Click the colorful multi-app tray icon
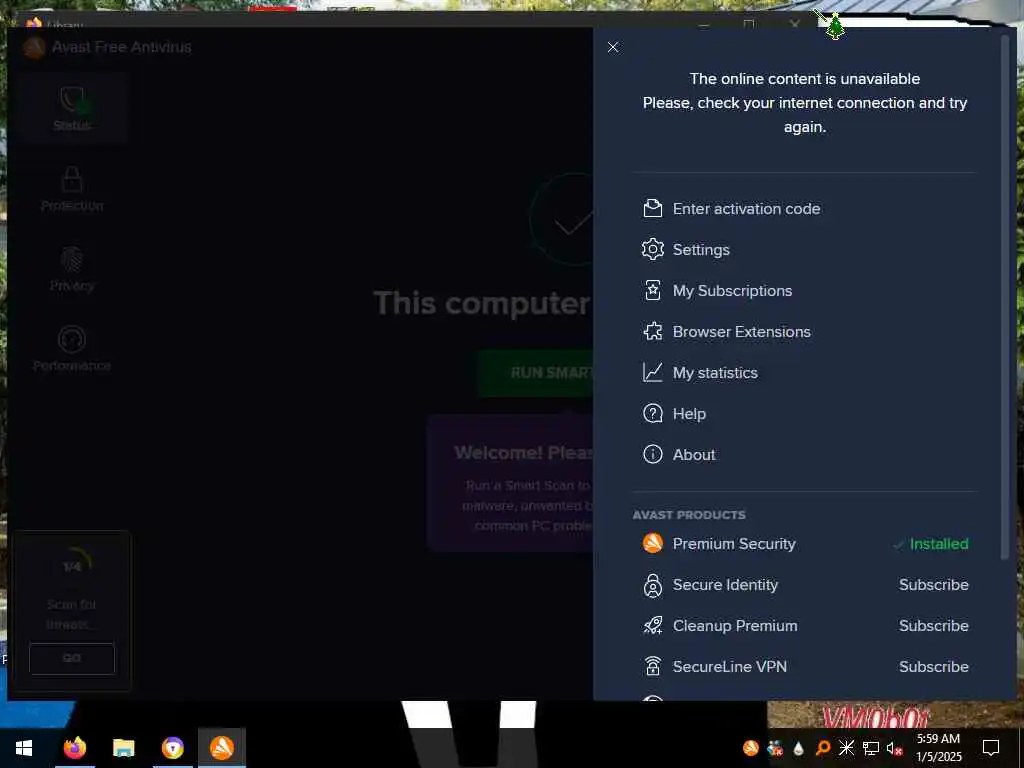1024x768 pixels. (775, 748)
